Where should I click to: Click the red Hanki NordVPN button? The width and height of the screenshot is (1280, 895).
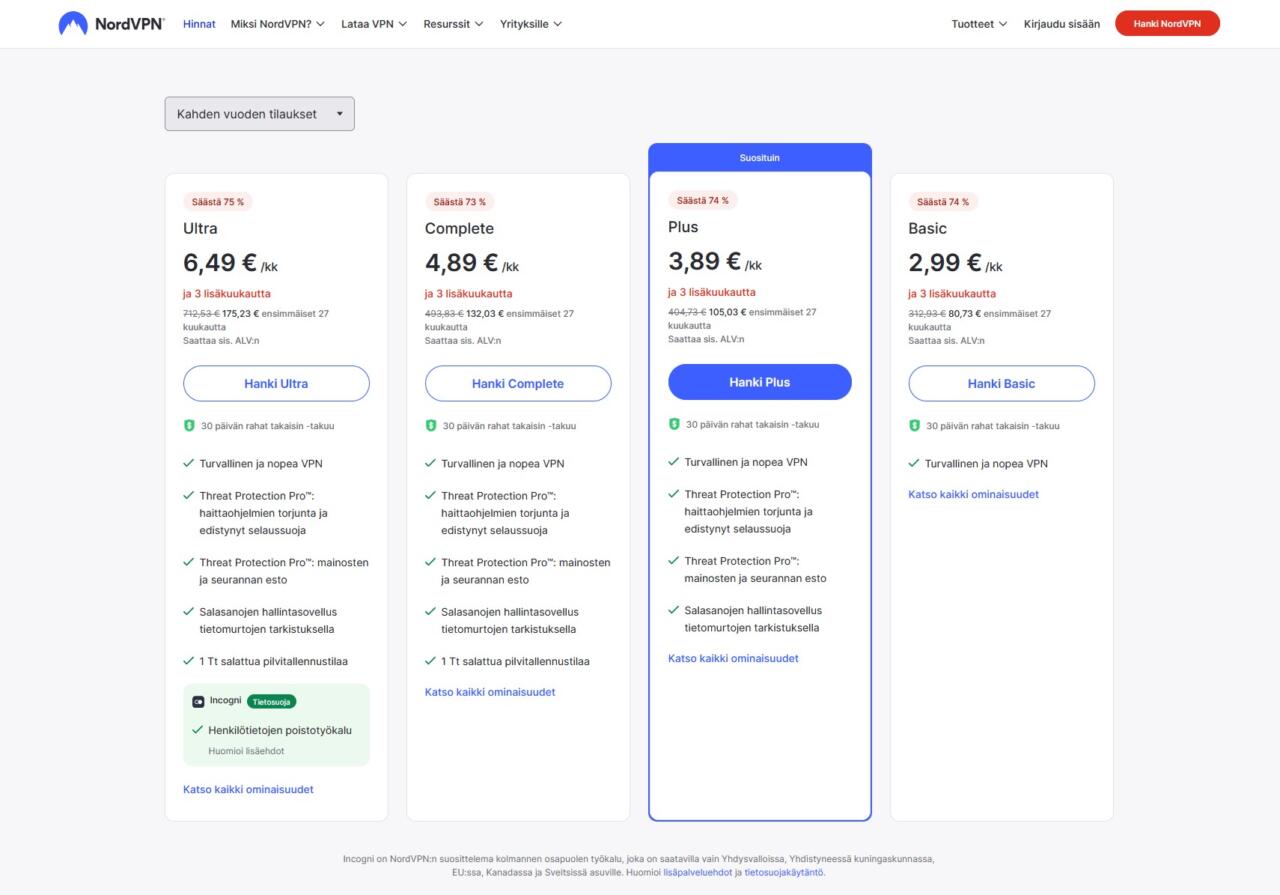point(1167,24)
